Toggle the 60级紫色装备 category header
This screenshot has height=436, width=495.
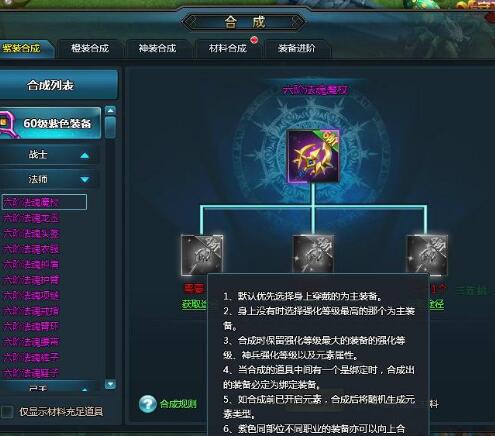tap(51, 123)
